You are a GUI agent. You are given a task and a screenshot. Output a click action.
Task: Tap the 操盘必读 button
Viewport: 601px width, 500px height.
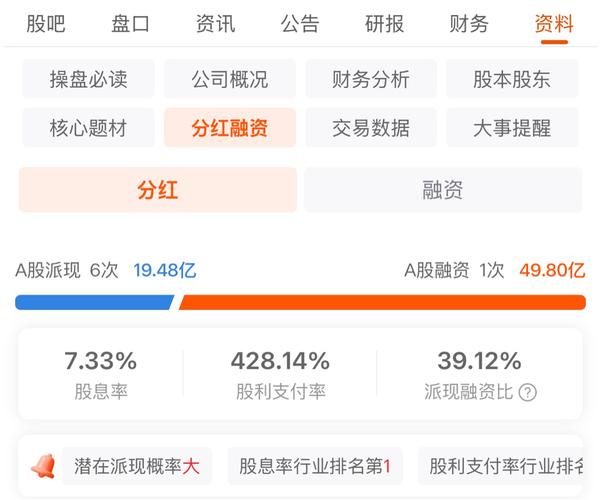(88, 79)
